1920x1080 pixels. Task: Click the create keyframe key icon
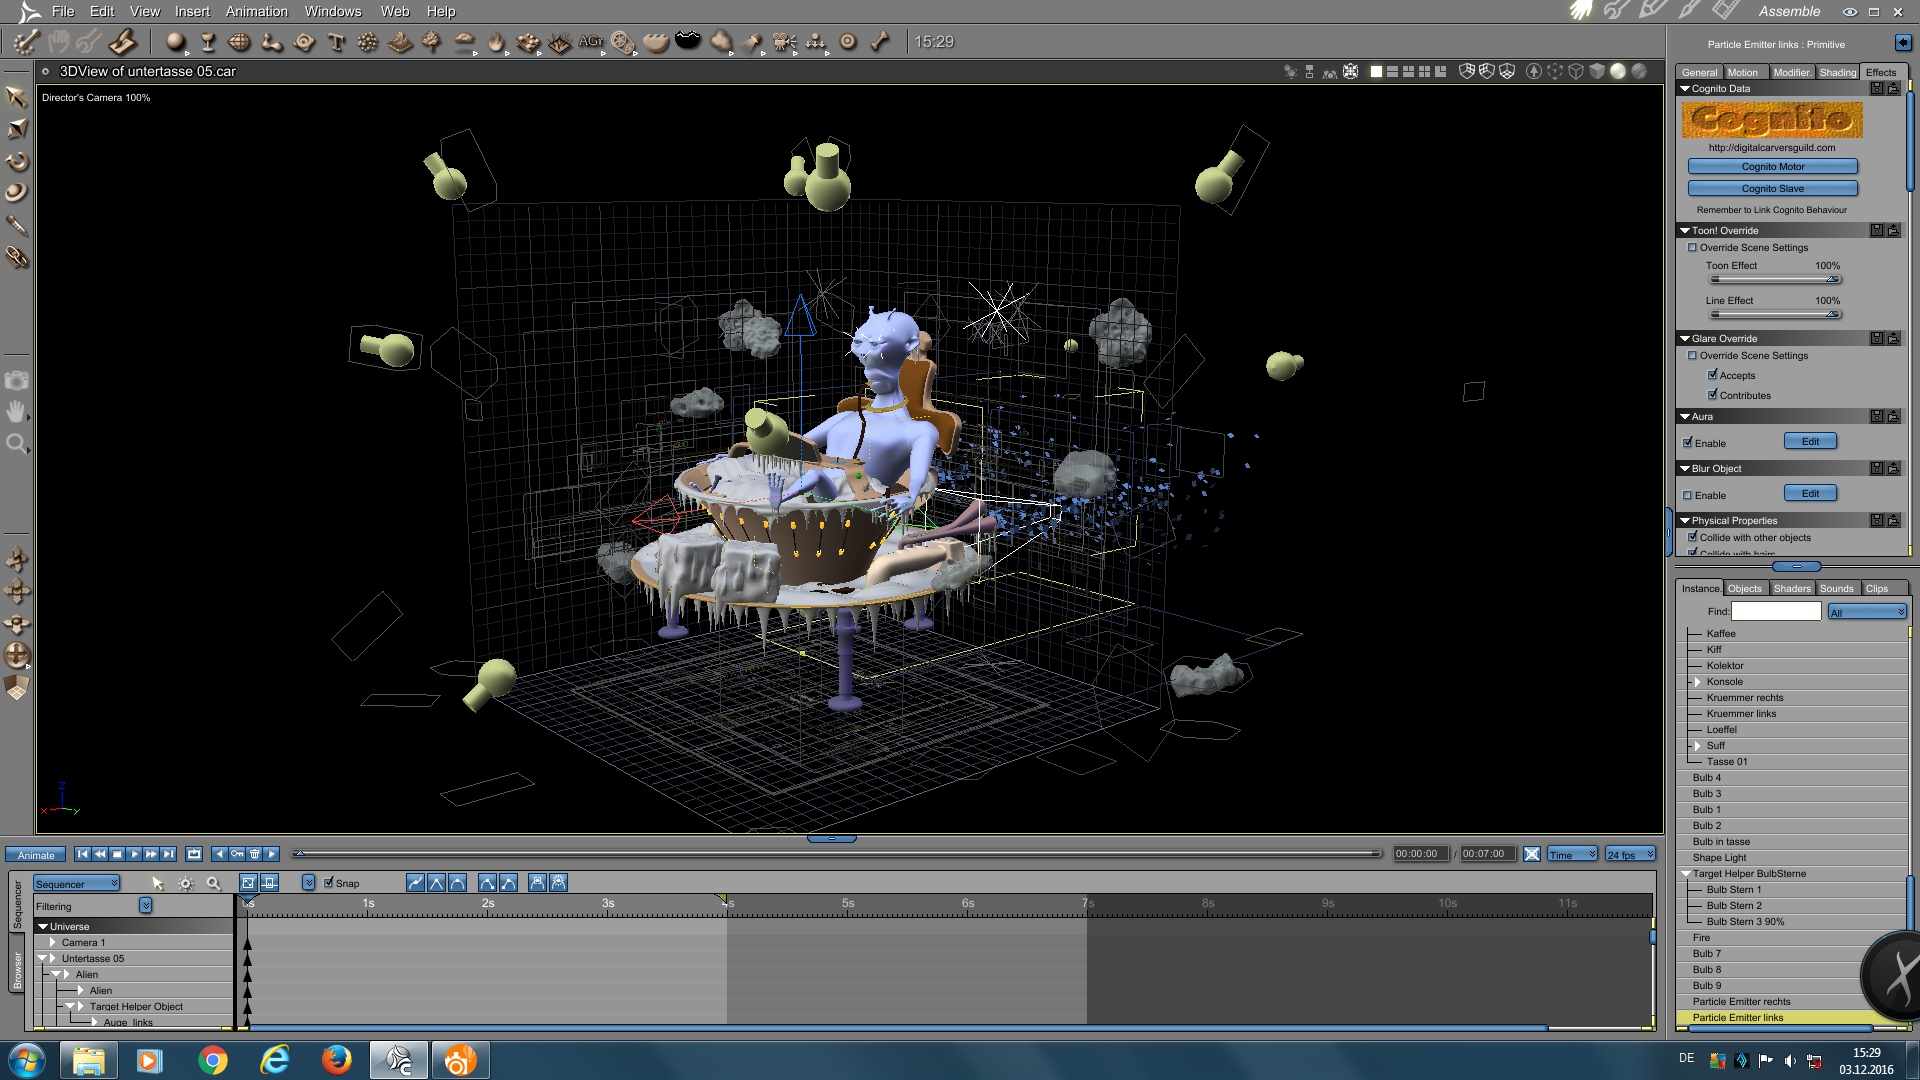click(237, 854)
